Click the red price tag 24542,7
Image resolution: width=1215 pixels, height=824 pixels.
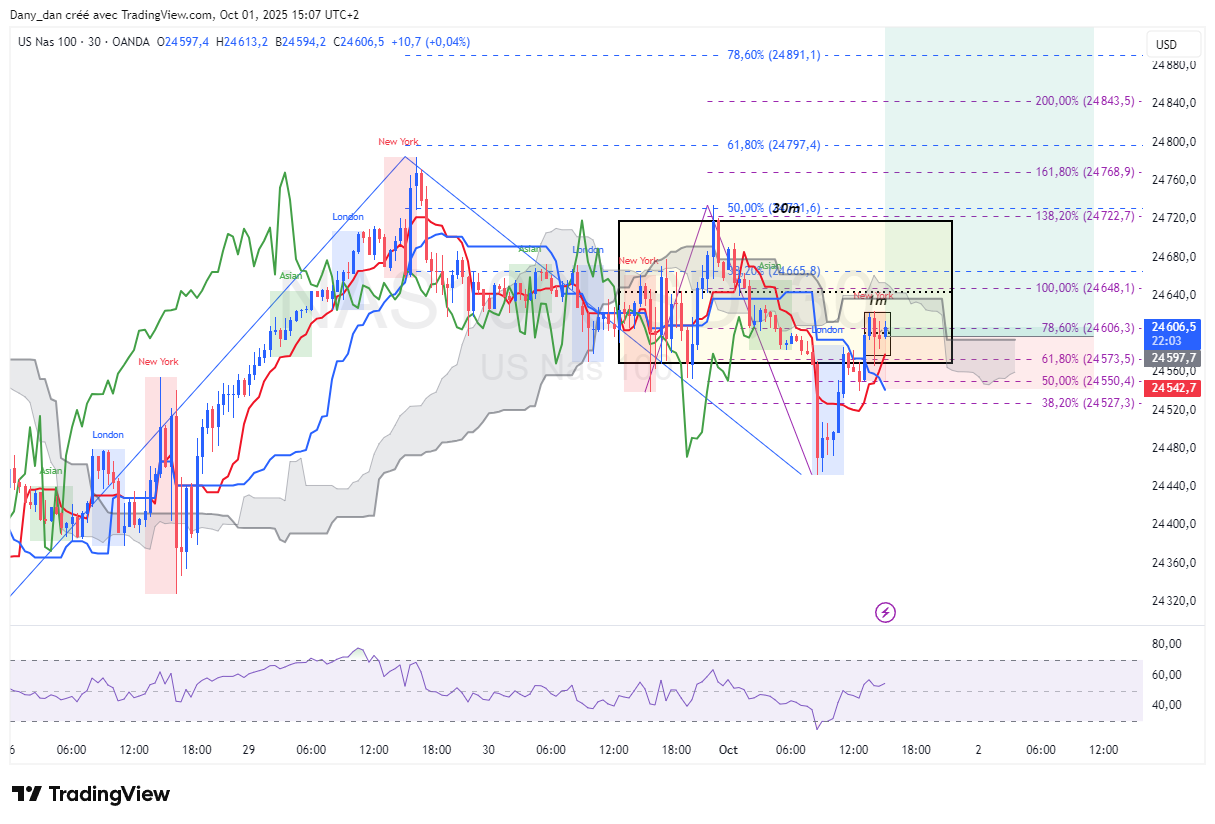[x=1174, y=387]
